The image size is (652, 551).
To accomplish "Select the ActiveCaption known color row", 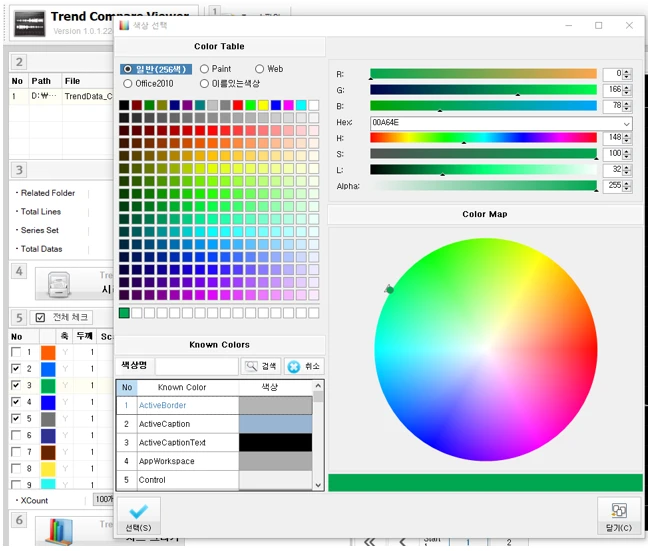I will tap(215, 424).
